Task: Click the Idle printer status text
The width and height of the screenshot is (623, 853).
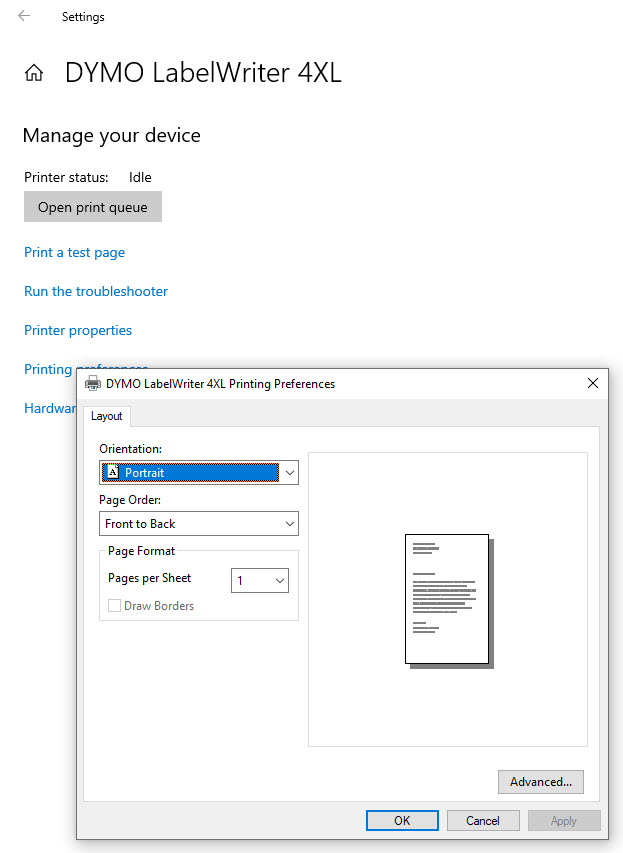Action: 140,177
